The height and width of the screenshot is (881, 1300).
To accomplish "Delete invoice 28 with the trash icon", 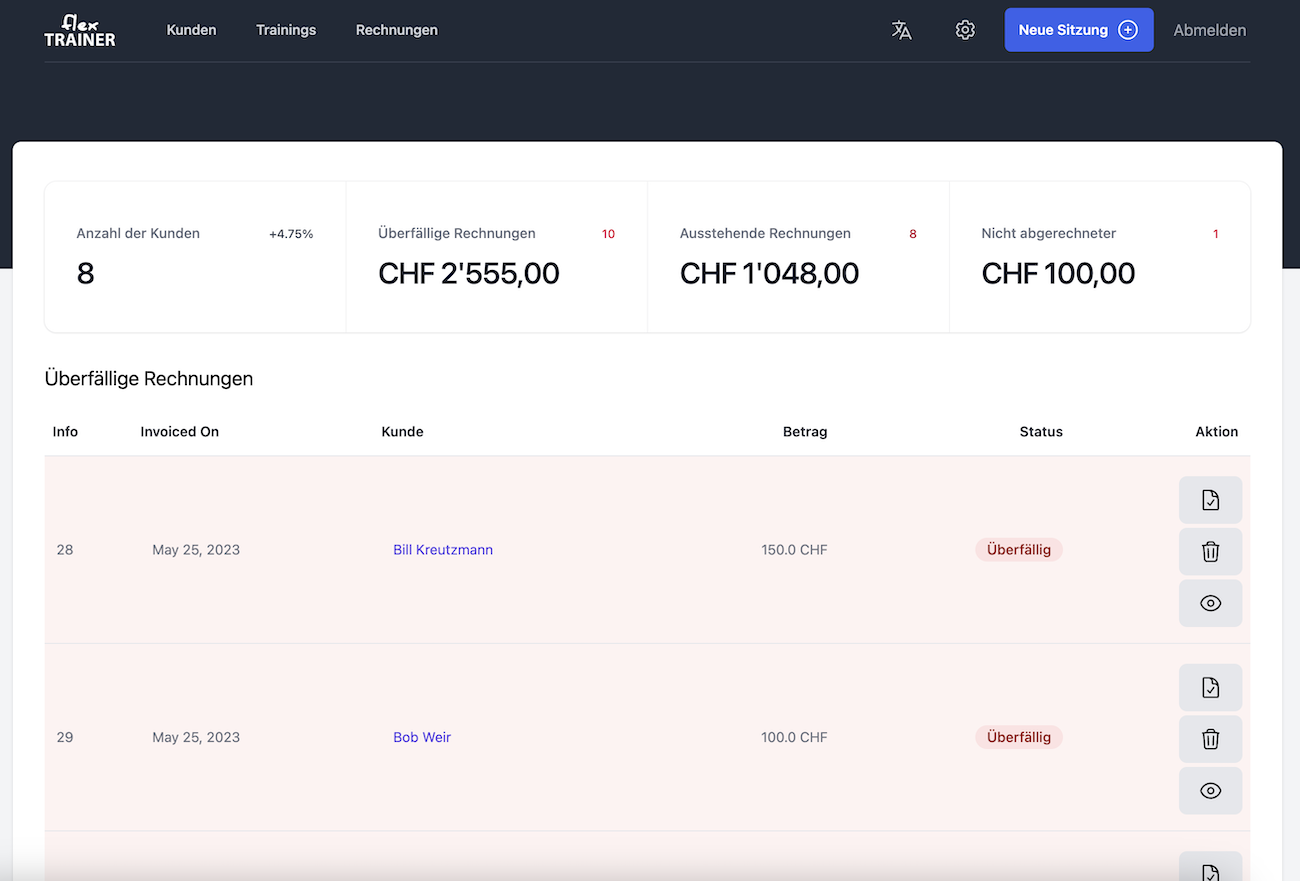I will tap(1210, 551).
